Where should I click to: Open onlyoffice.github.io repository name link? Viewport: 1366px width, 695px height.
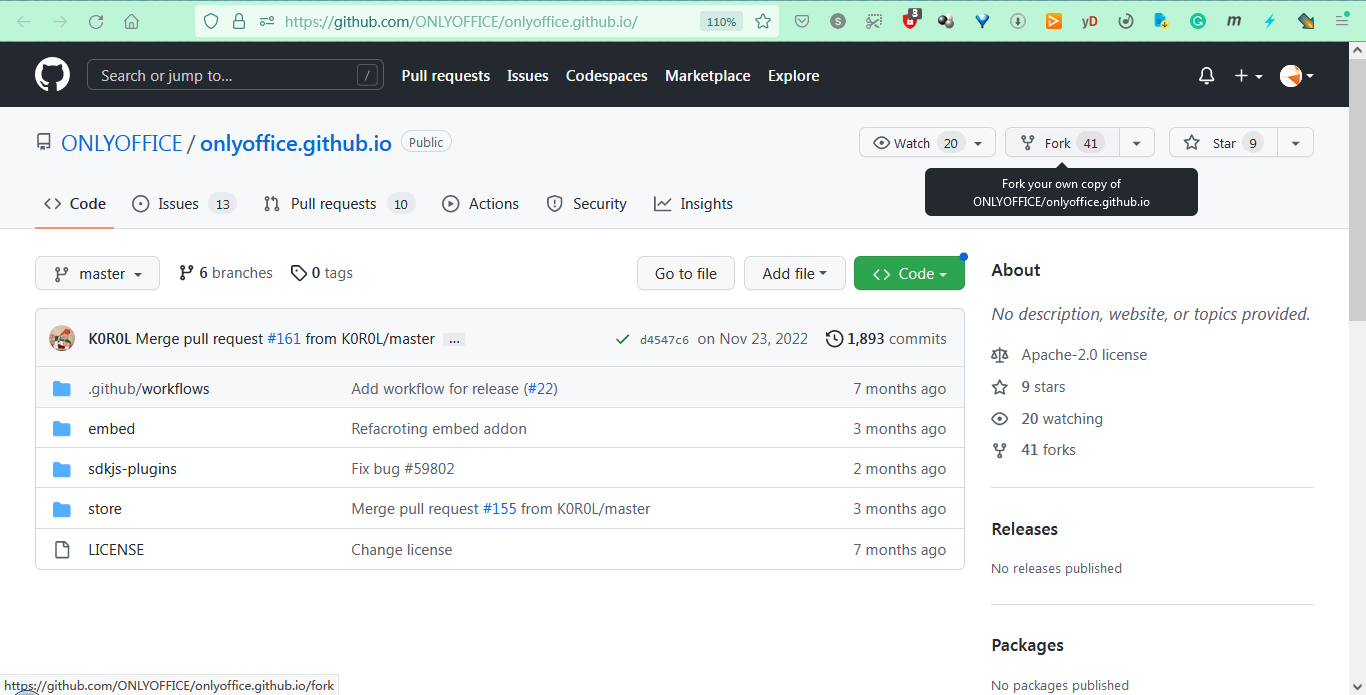tap(296, 143)
